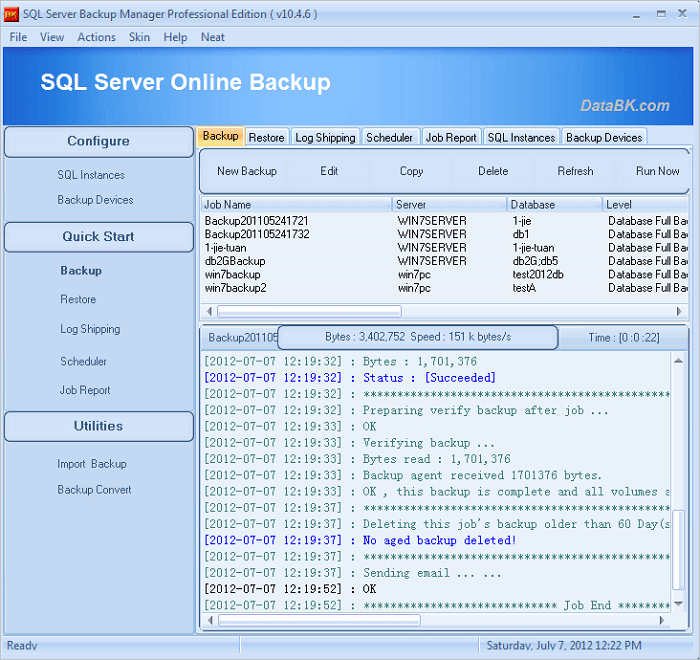Click the job list horizontal scrollbar
700x660 pixels.
309,311
